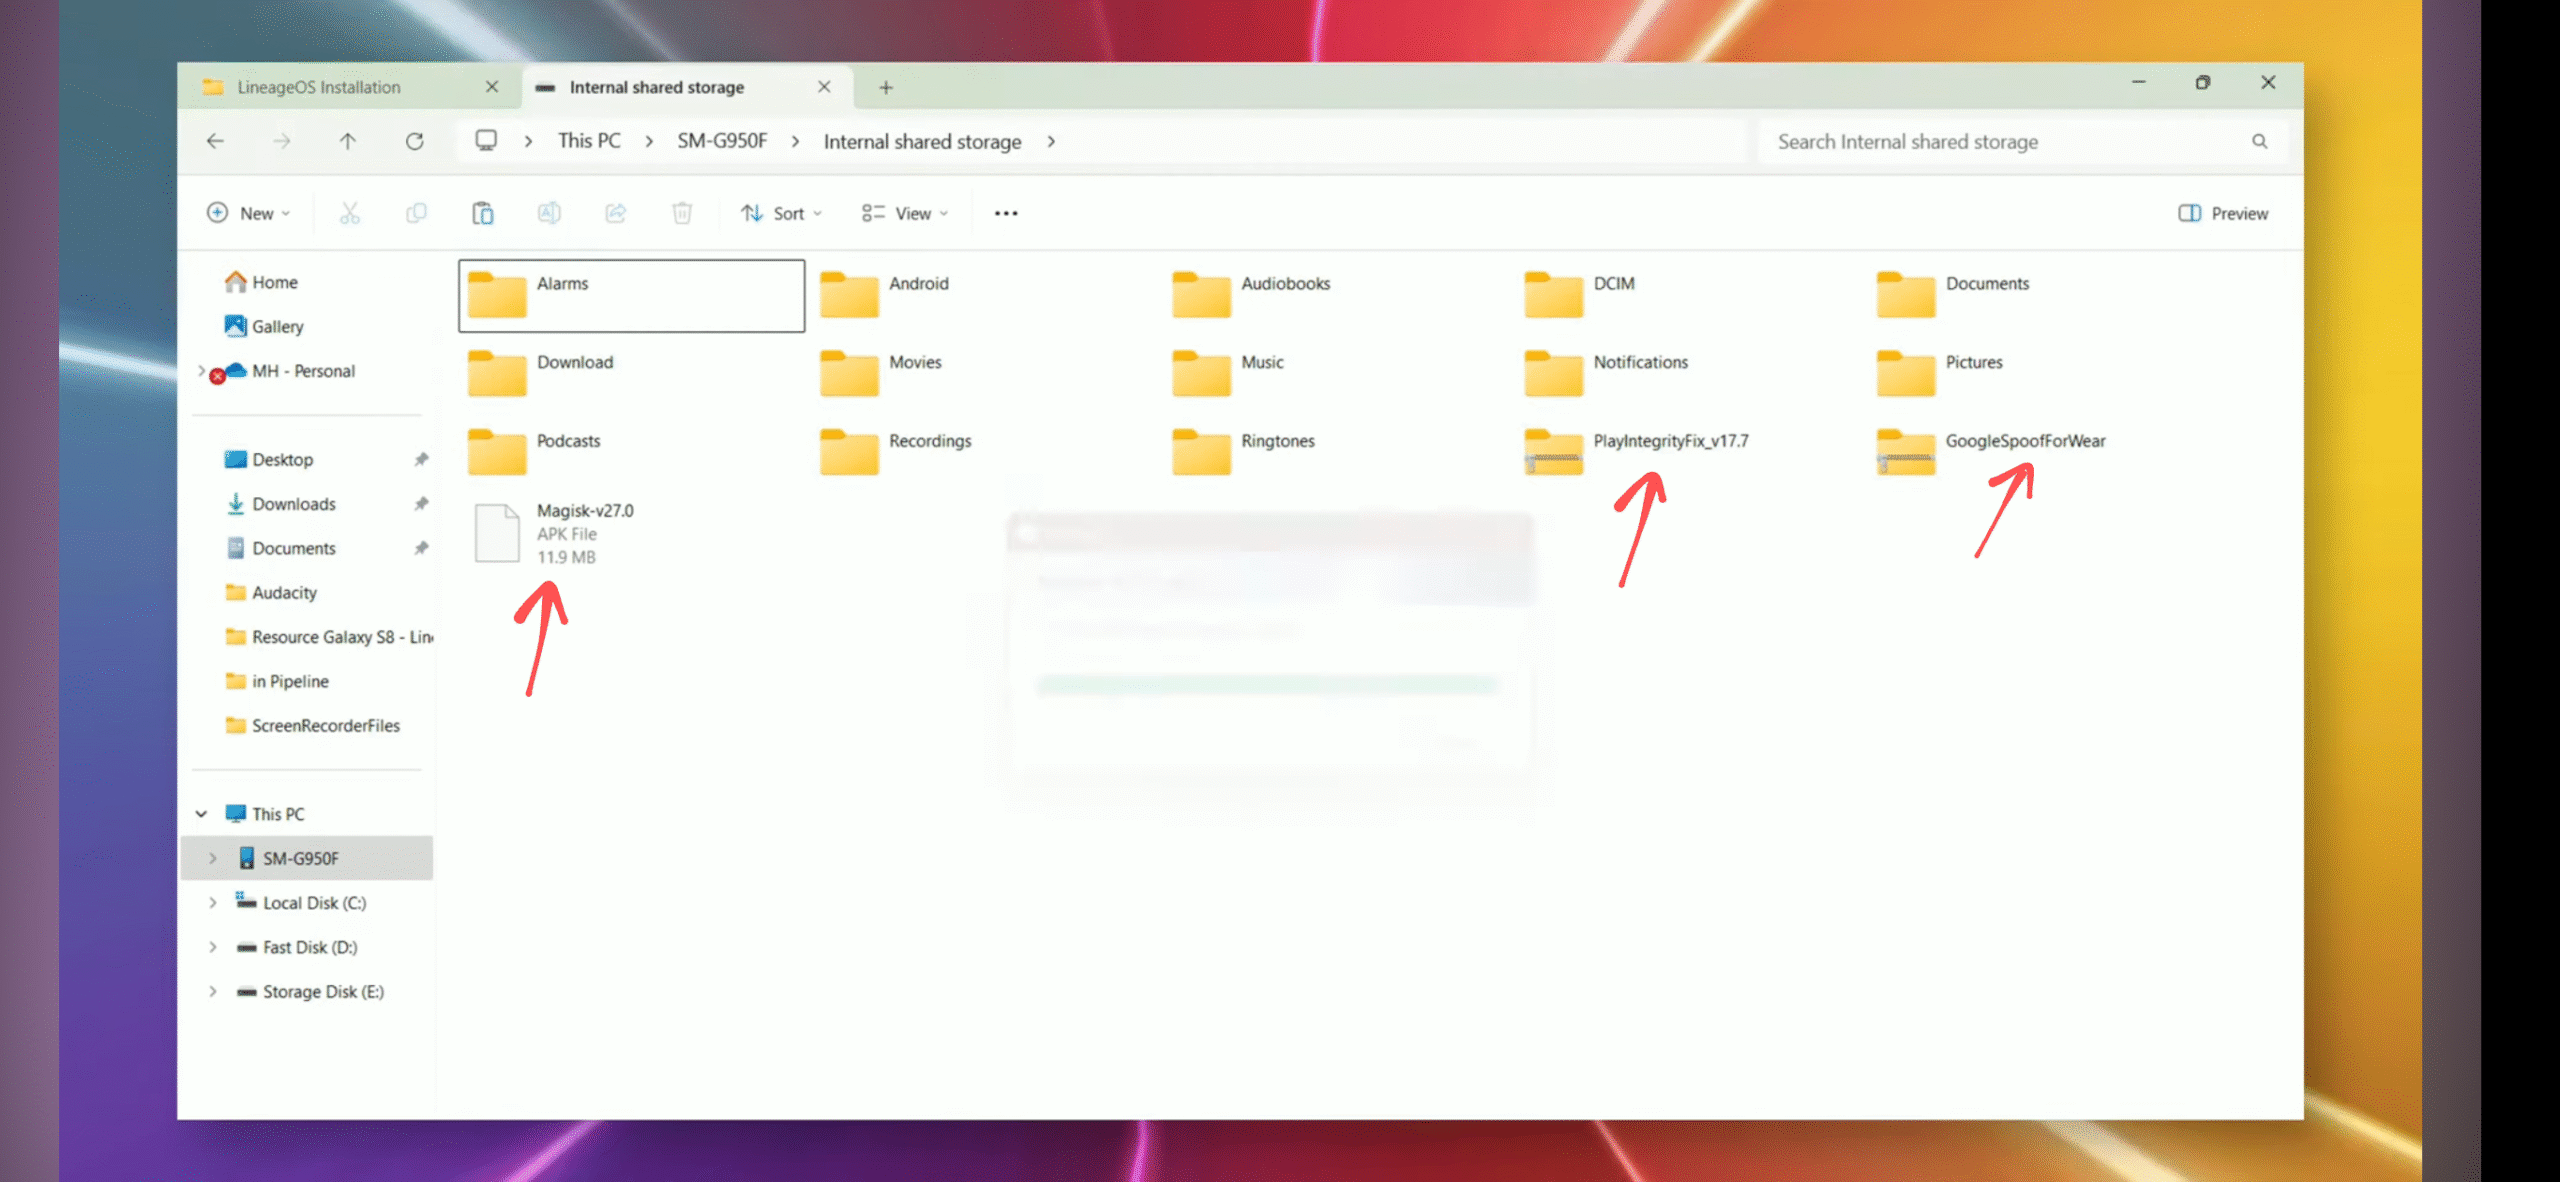Click the search magnifier icon
2560x1182 pixels.
(2259, 141)
